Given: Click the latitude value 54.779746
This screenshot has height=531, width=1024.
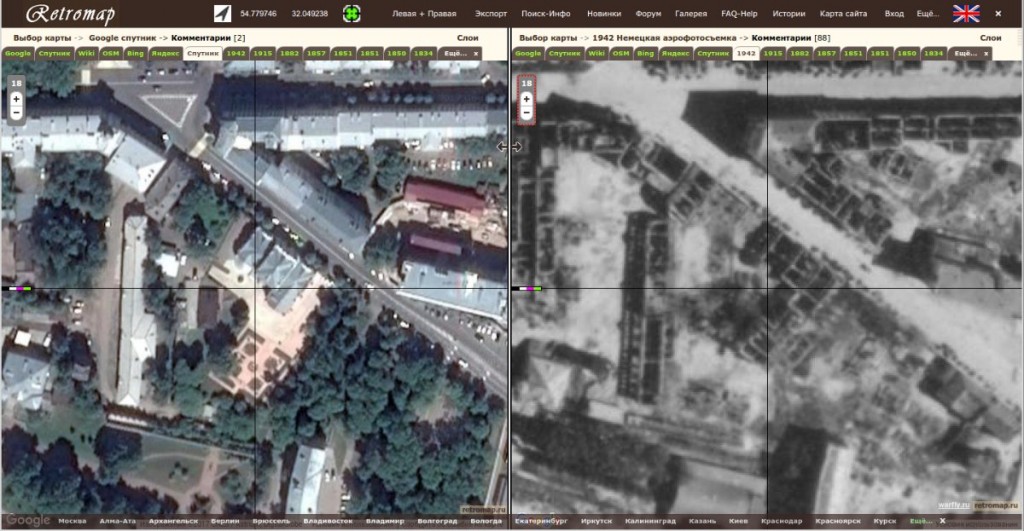Looking at the screenshot, I should pyautogui.click(x=258, y=14).
